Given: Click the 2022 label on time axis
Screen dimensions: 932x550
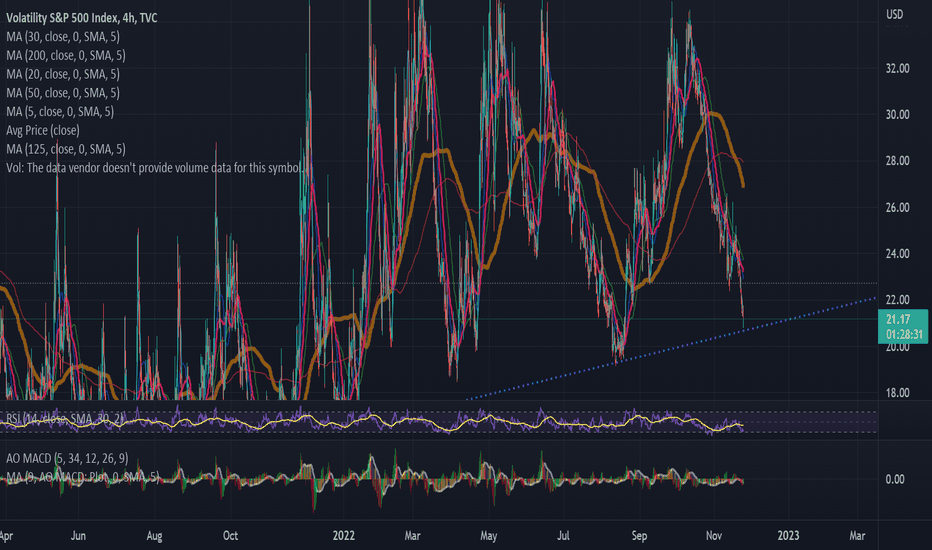Looking at the screenshot, I should pos(344,536).
